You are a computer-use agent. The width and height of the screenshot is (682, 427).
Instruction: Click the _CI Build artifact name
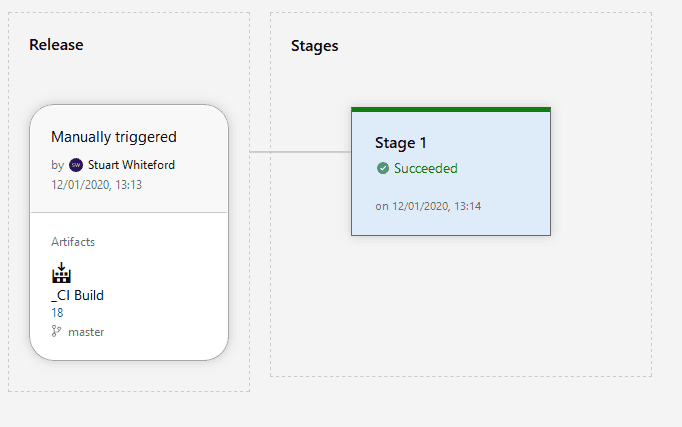pyautogui.click(x=78, y=296)
